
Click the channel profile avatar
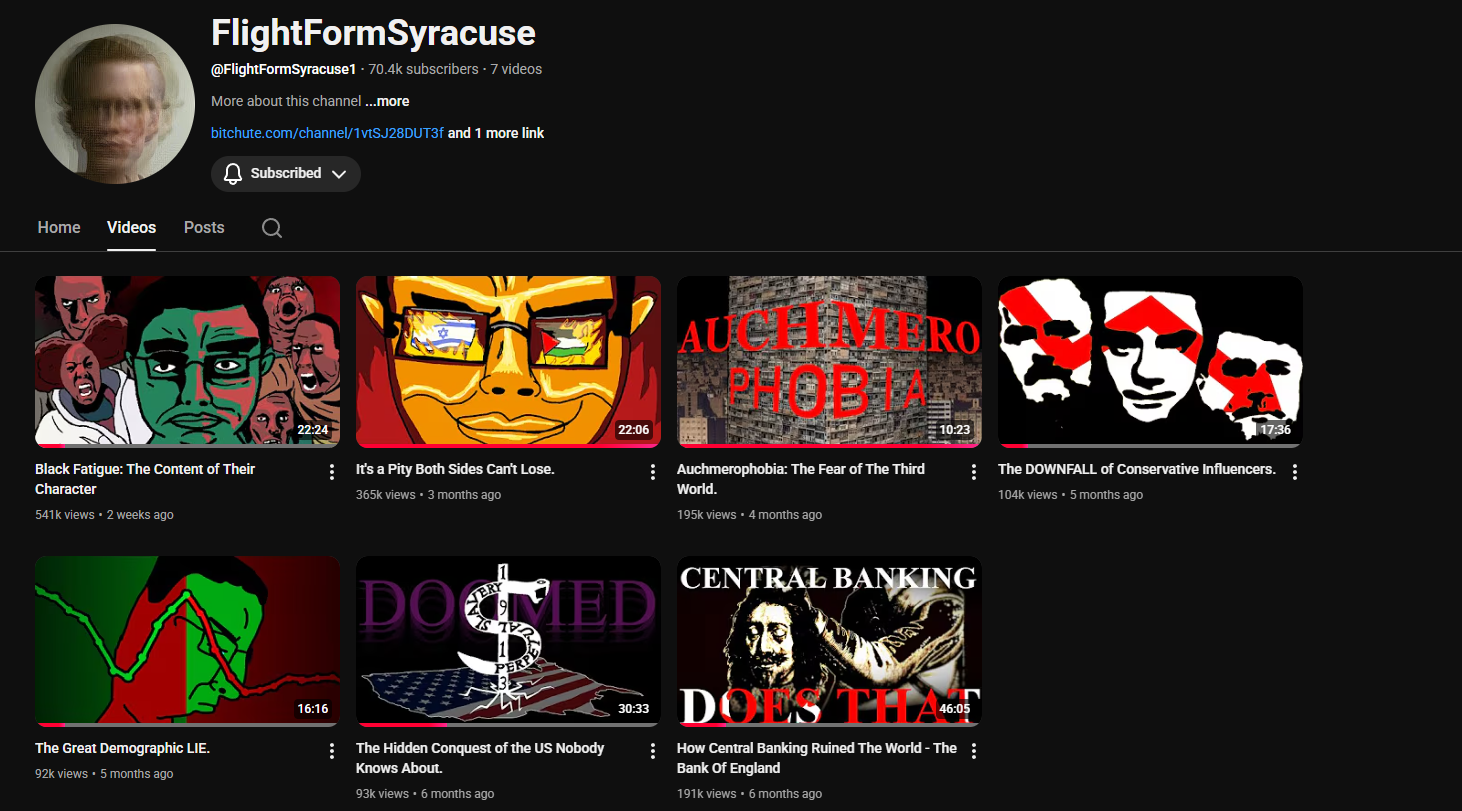tap(115, 104)
